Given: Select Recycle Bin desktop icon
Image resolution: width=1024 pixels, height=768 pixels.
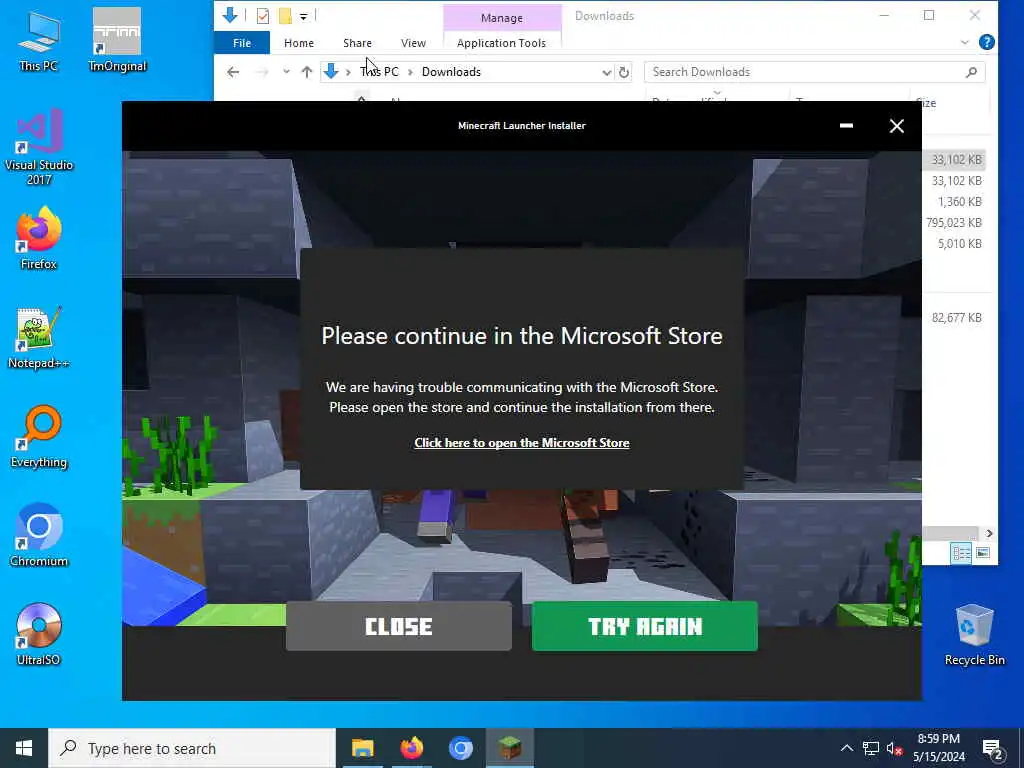Looking at the screenshot, I should point(974,635).
